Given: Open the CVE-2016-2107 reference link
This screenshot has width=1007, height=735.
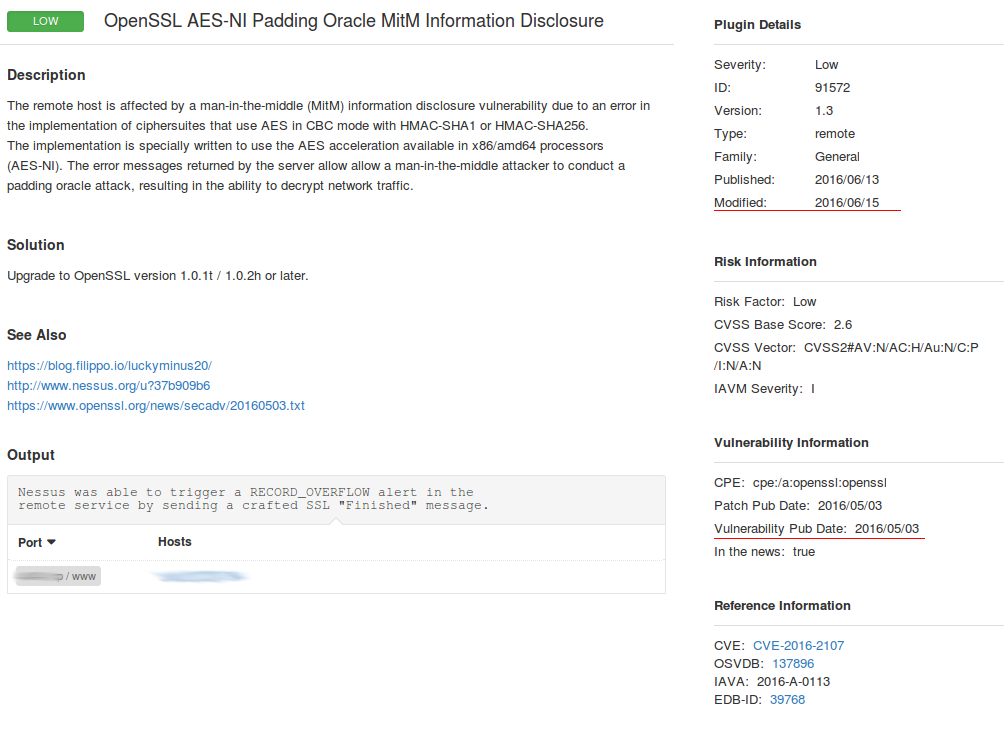Looking at the screenshot, I should (x=798, y=646).
